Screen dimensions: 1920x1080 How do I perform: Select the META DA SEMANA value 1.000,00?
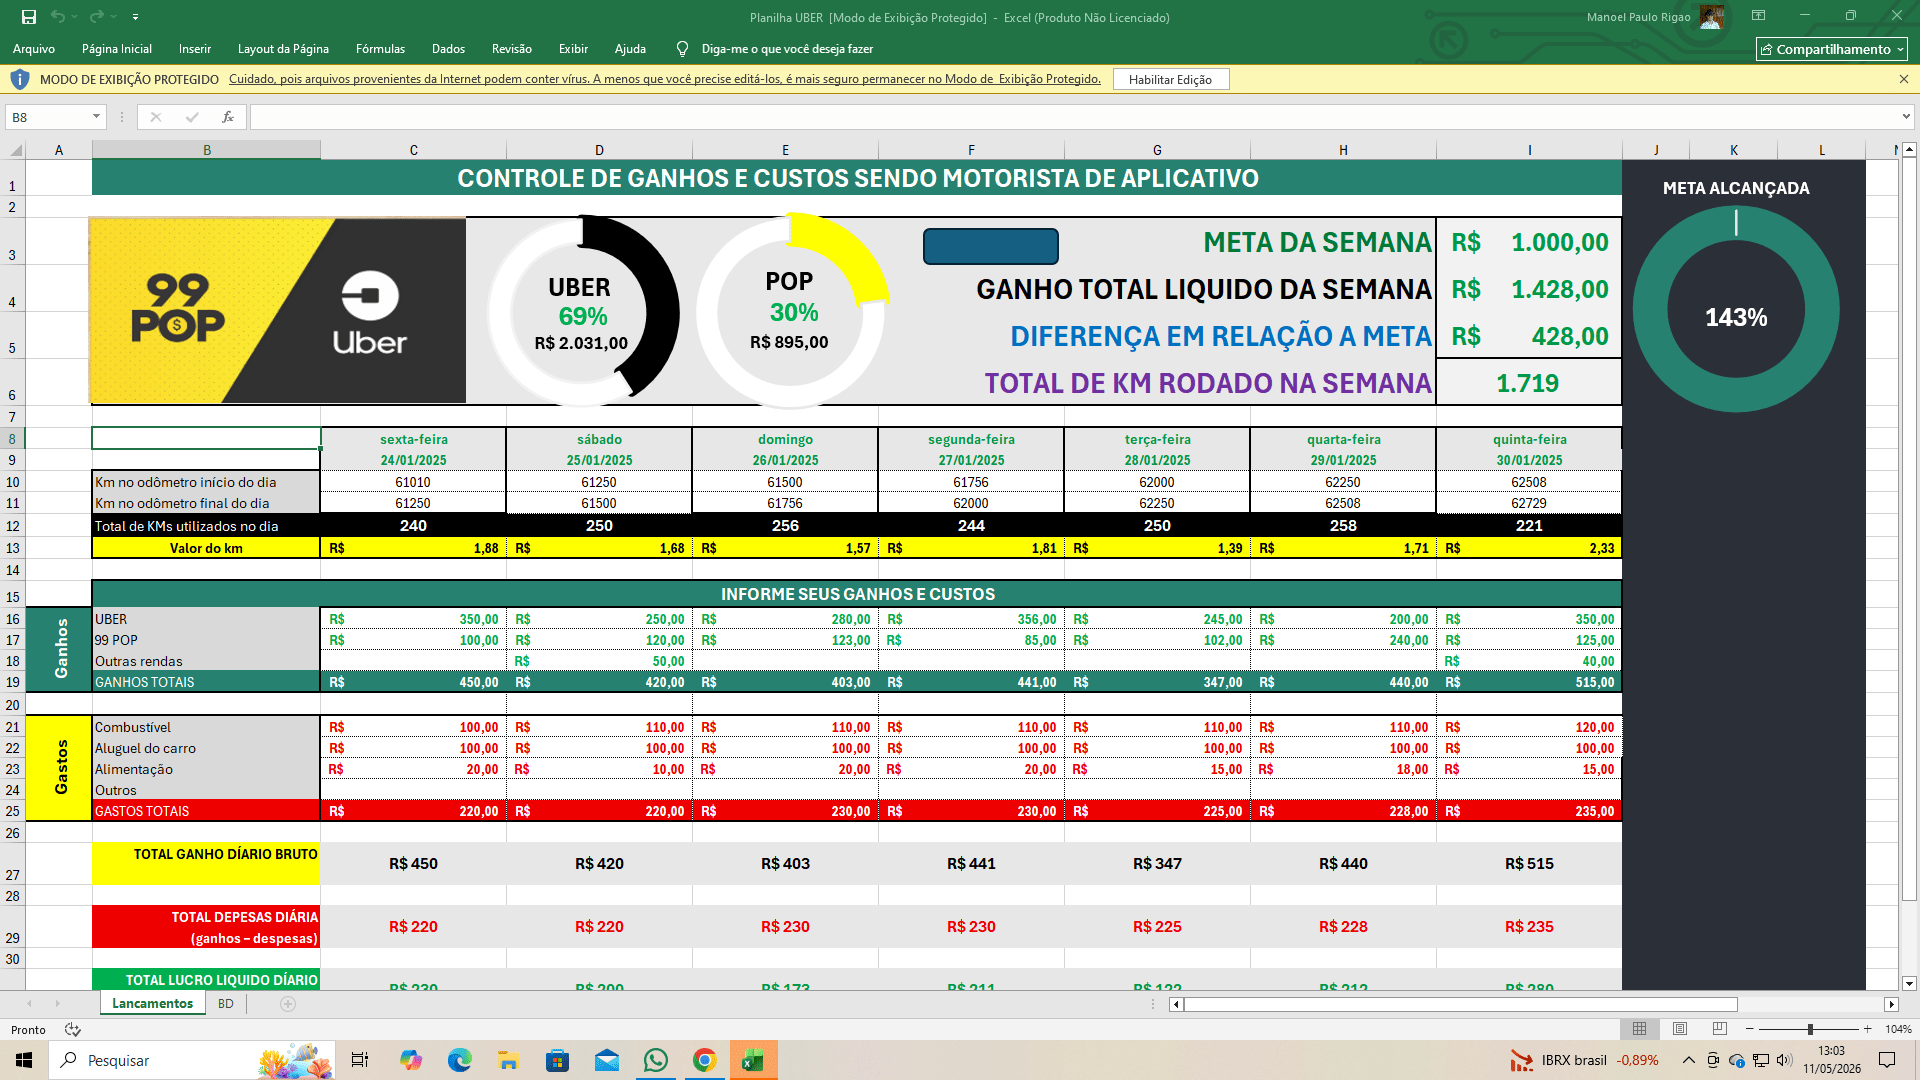(x=1529, y=242)
